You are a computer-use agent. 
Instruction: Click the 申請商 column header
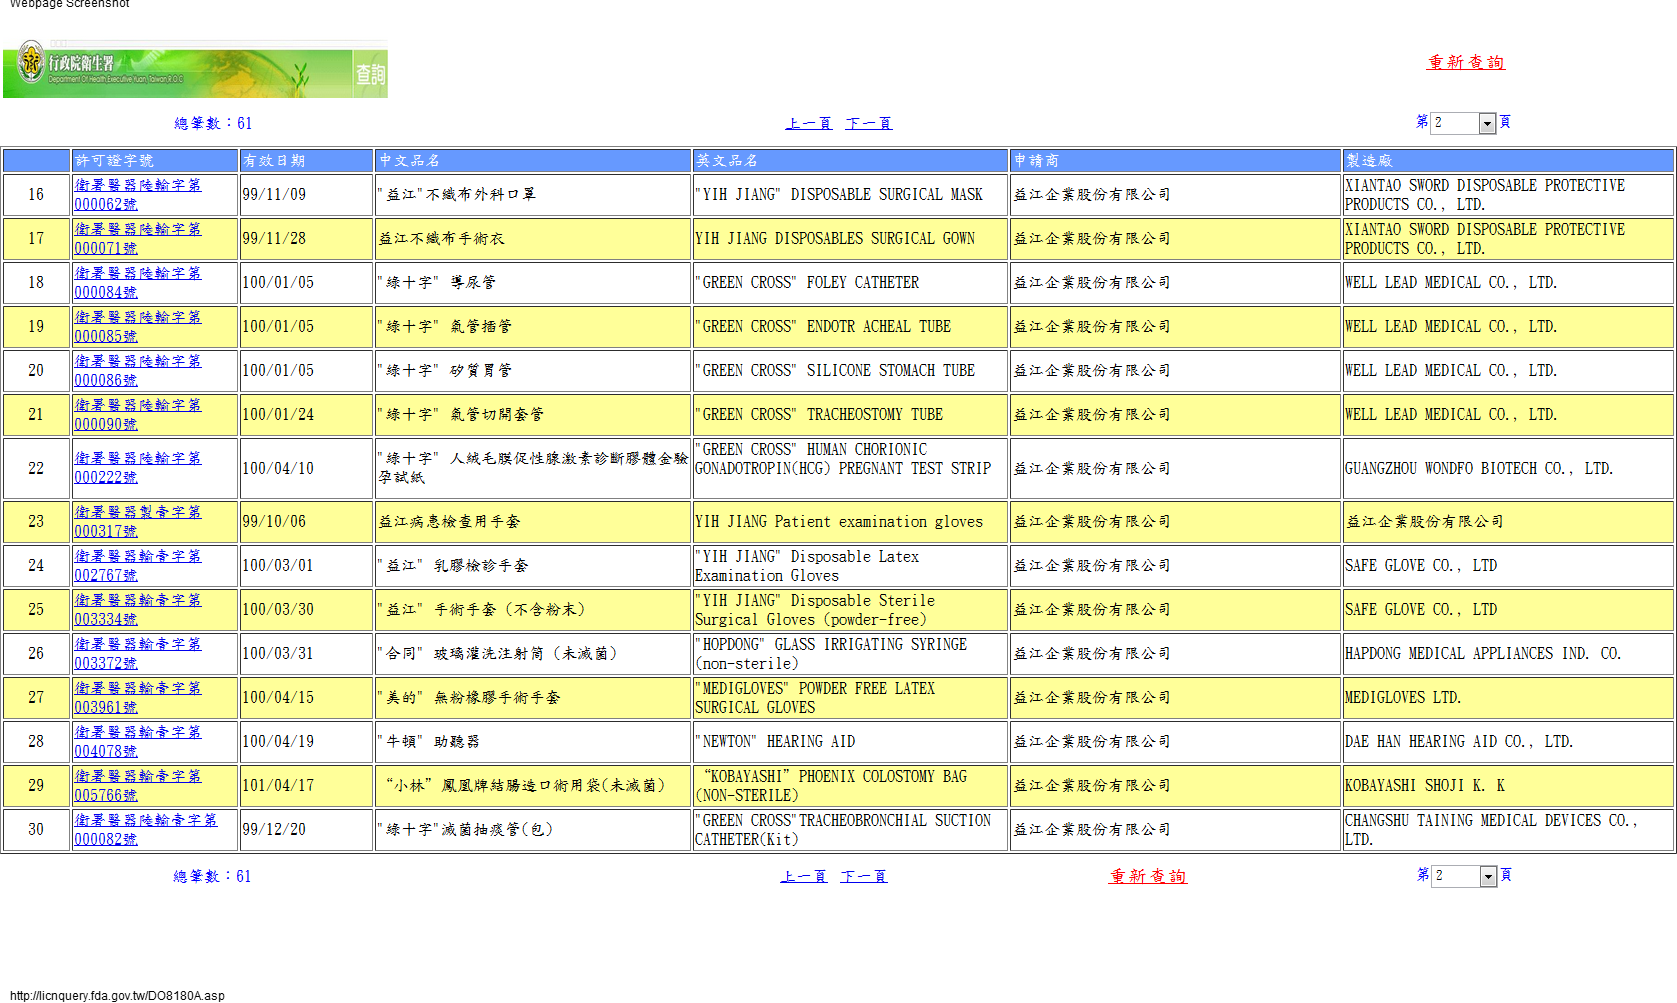point(1175,160)
